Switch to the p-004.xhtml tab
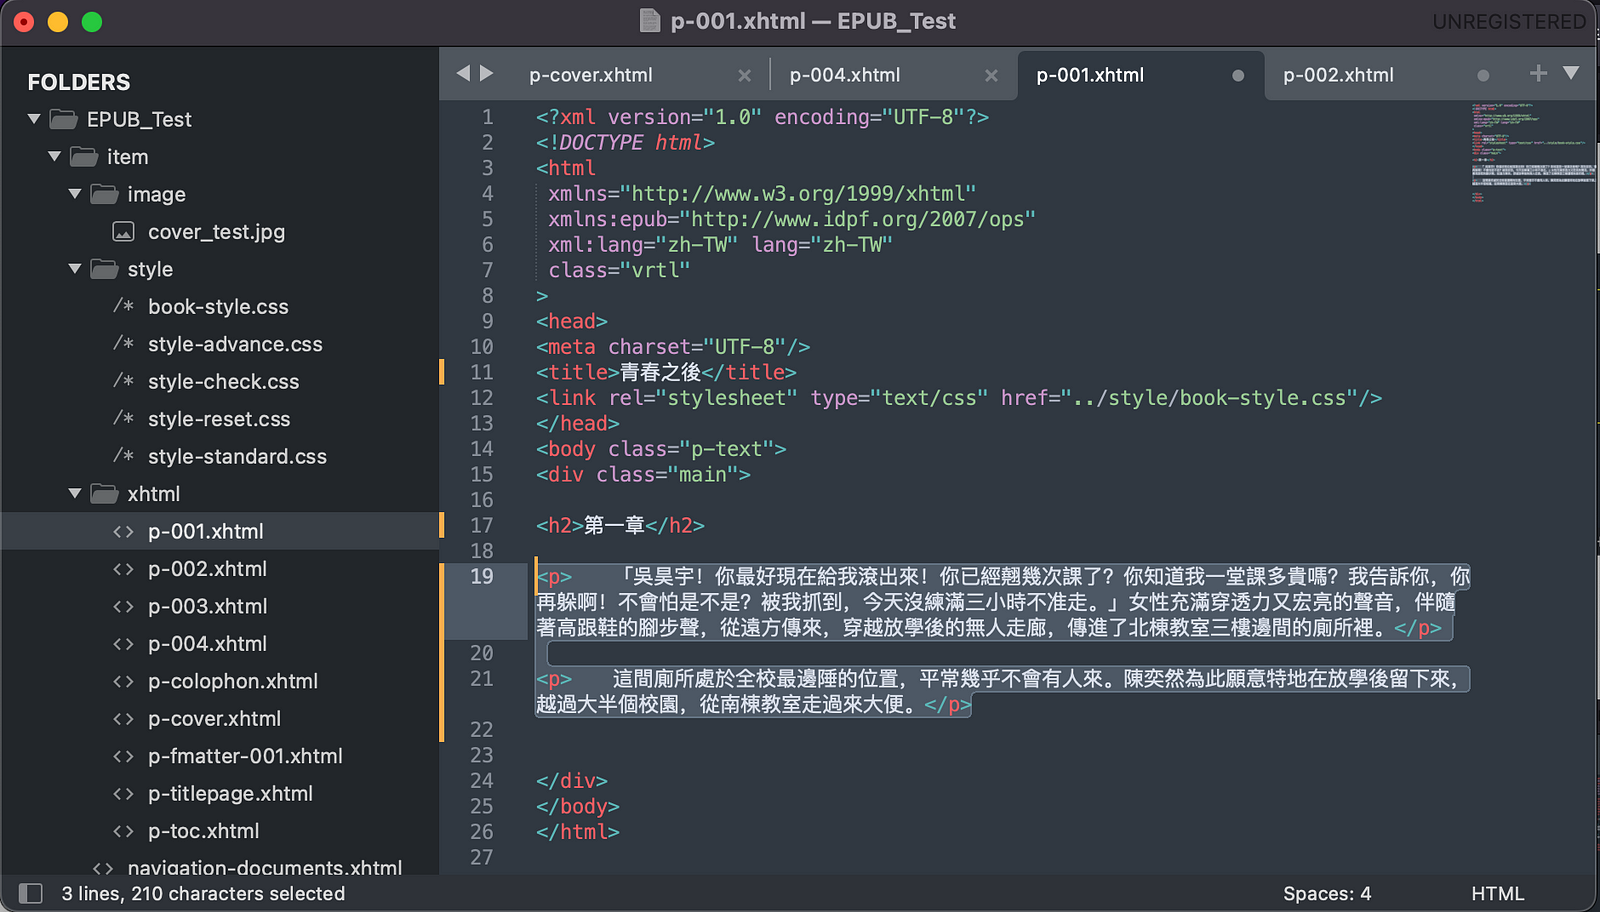The width and height of the screenshot is (1600, 912). click(x=845, y=75)
